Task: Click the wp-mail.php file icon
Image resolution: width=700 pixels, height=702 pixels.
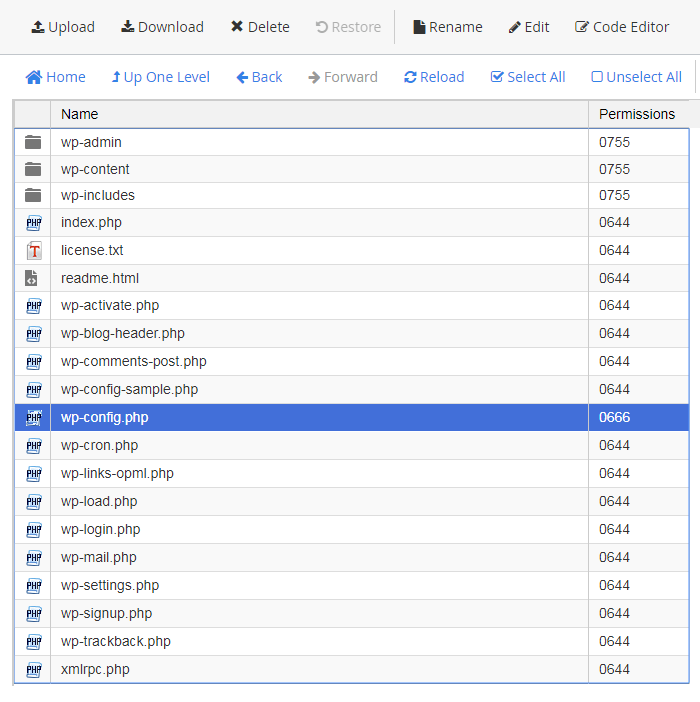Action: (34, 558)
